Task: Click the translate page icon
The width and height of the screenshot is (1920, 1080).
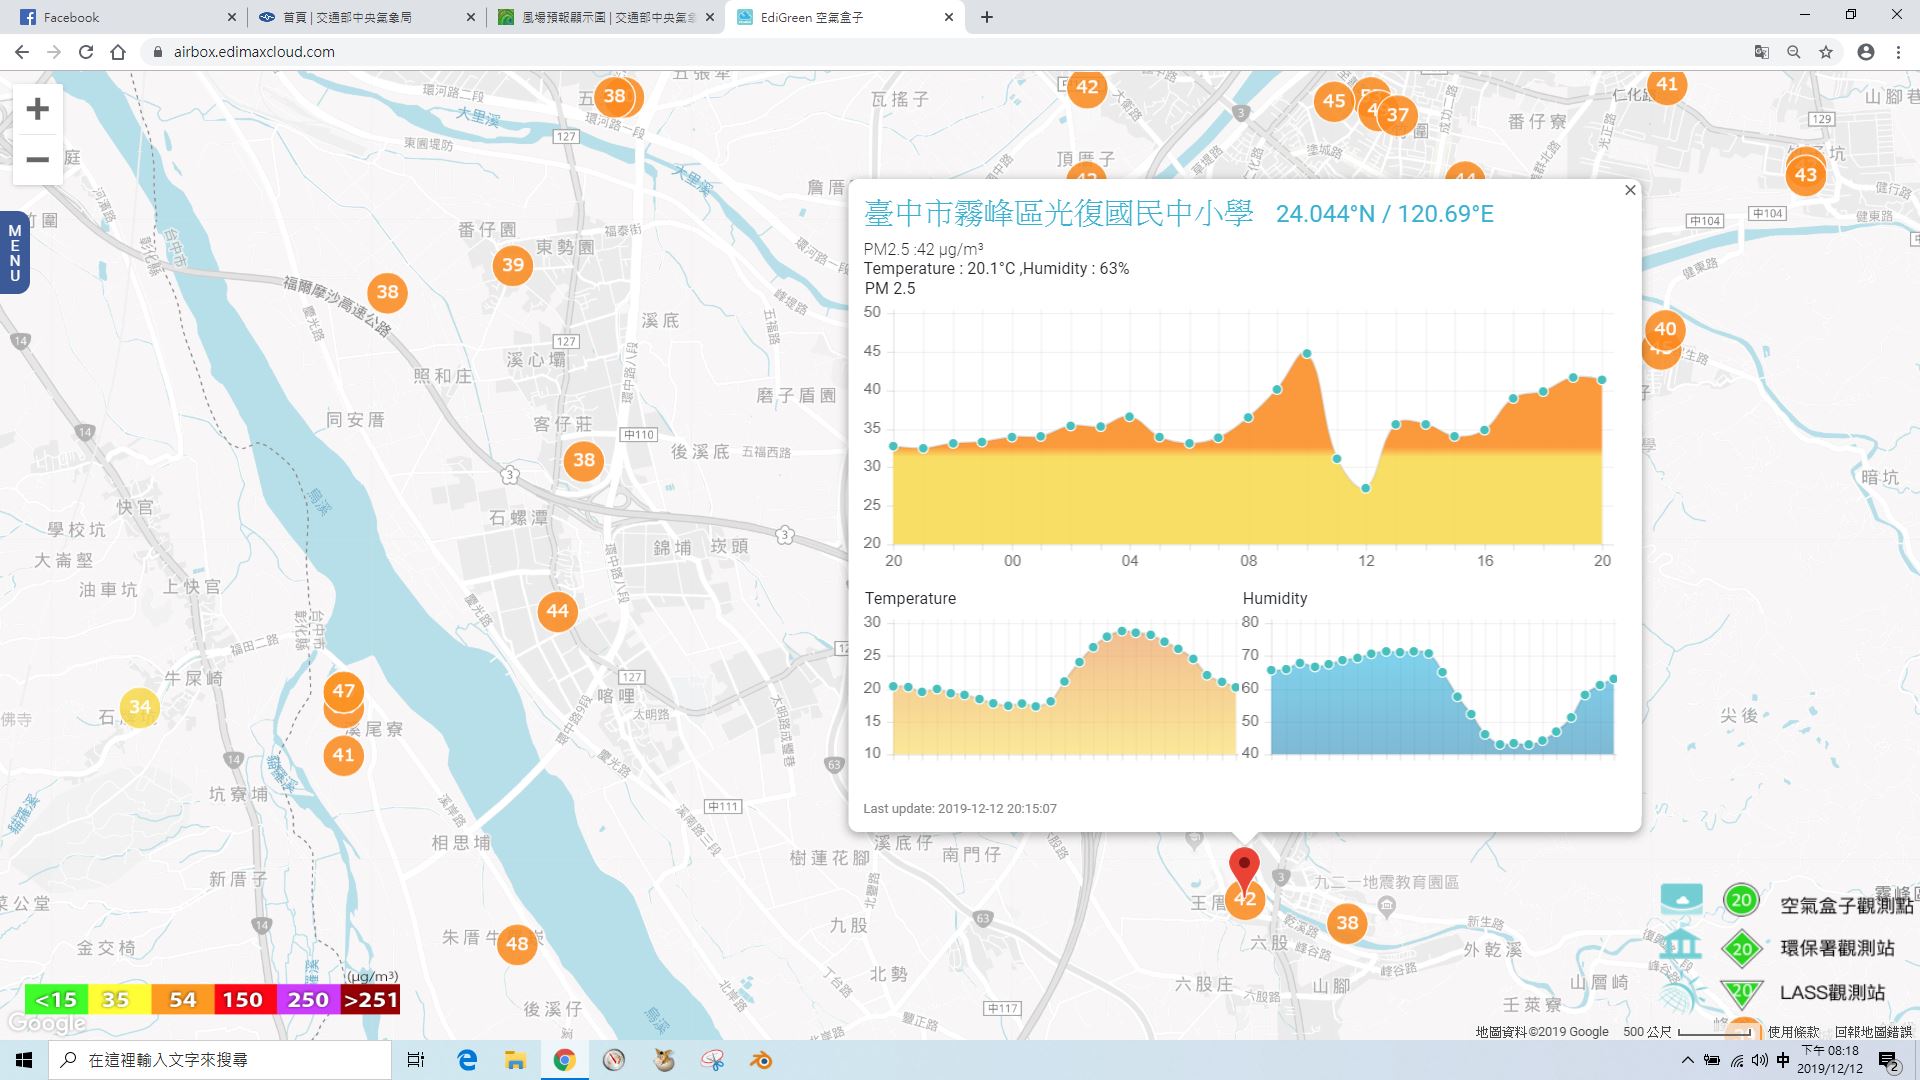Action: pos(1762,52)
